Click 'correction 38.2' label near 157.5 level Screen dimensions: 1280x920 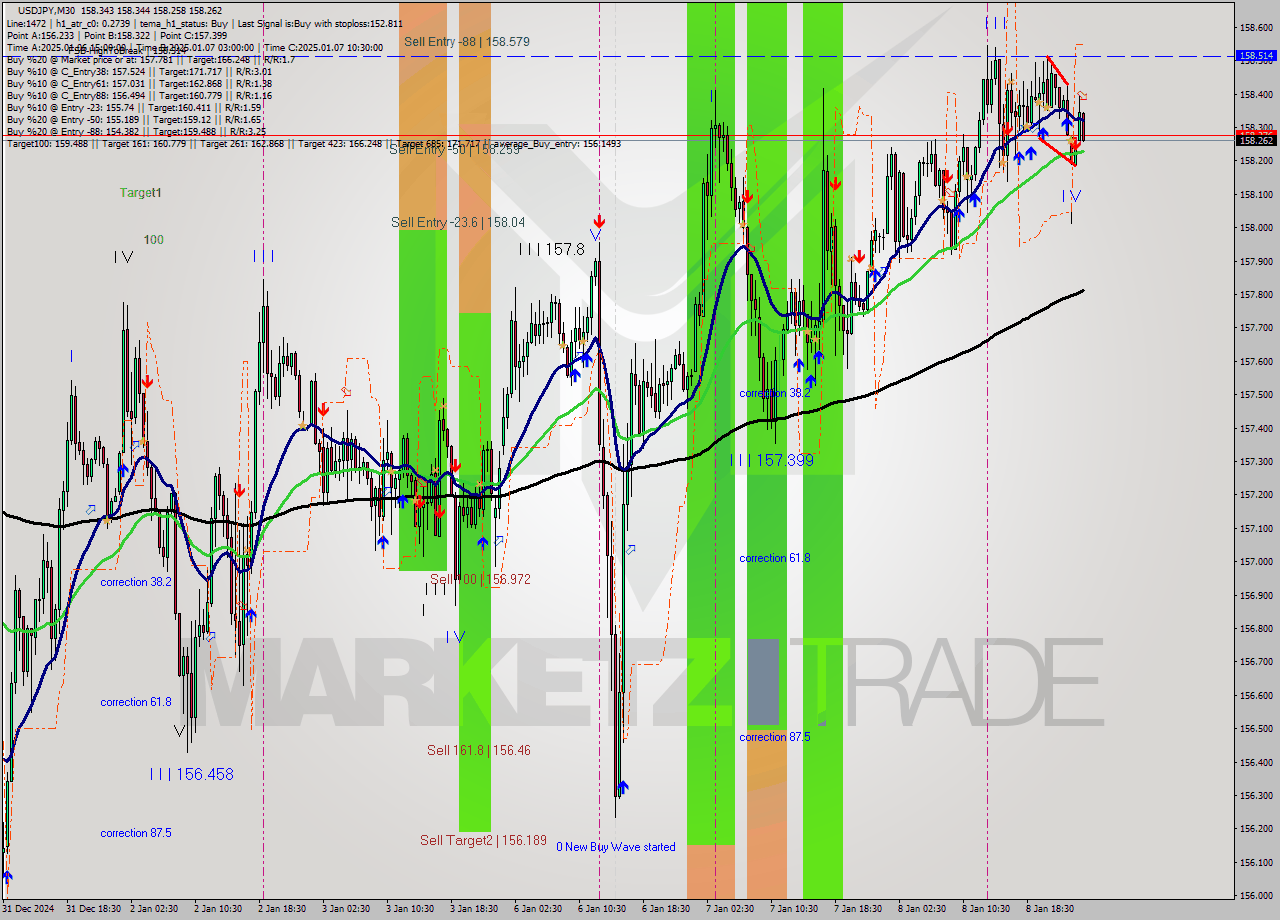click(x=775, y=393)
